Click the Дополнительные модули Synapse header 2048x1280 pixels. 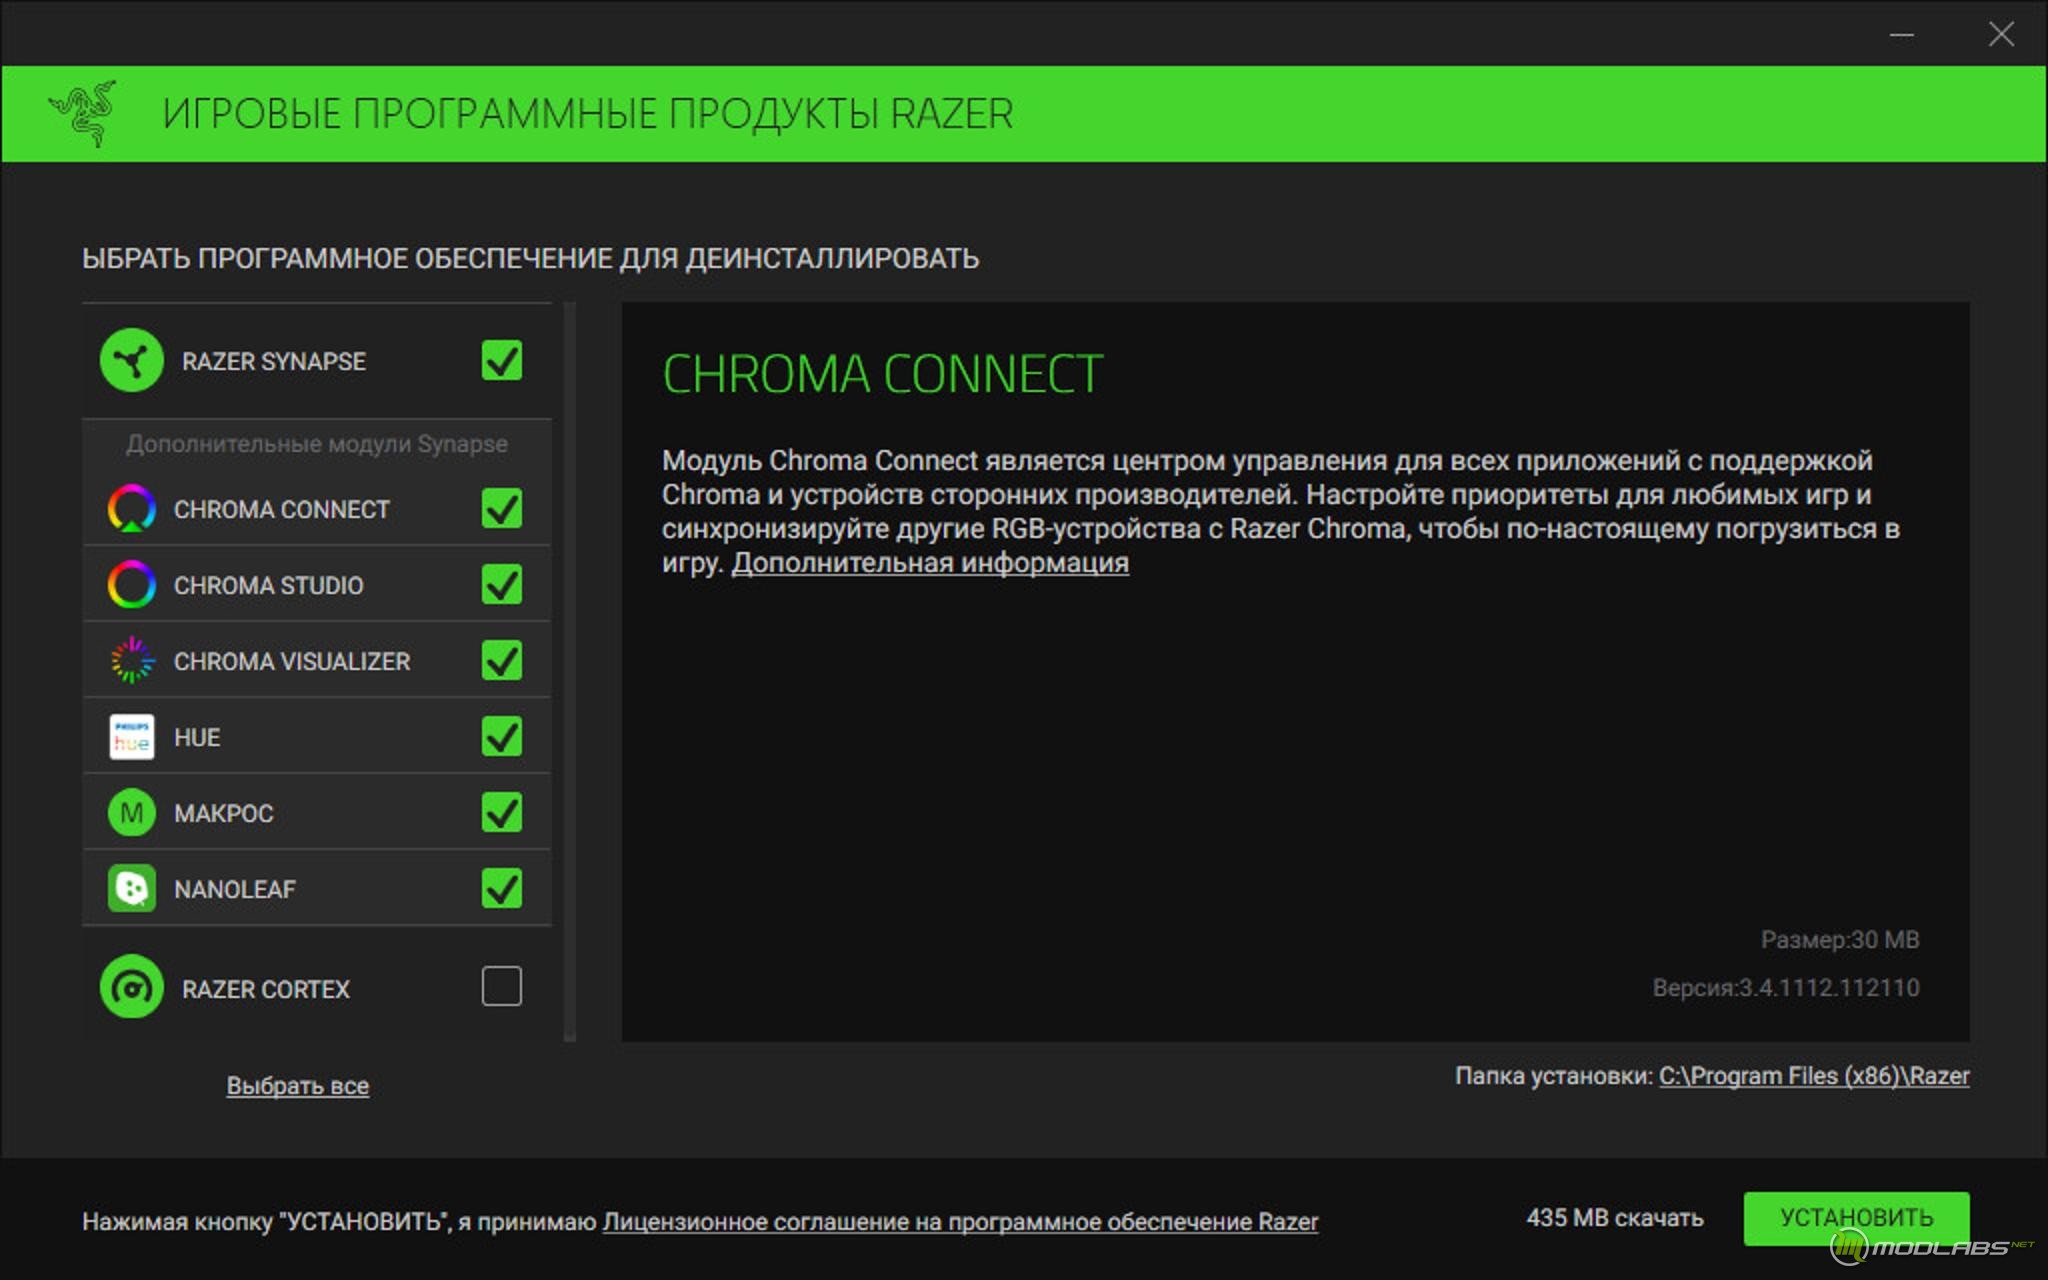(317, 444)
